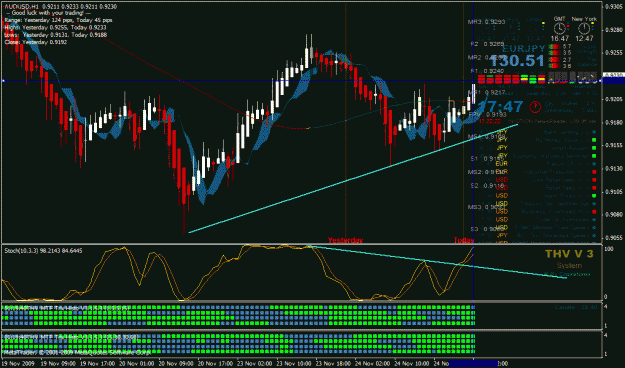Click the 0.9305 price axis label
Image resolution: width=625 pixels, height=368 pixels.
point(614,6)
